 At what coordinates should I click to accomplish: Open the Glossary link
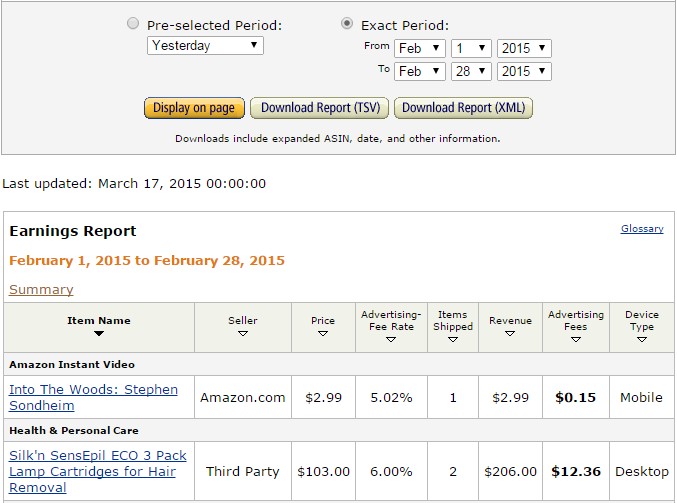point(642,228)
